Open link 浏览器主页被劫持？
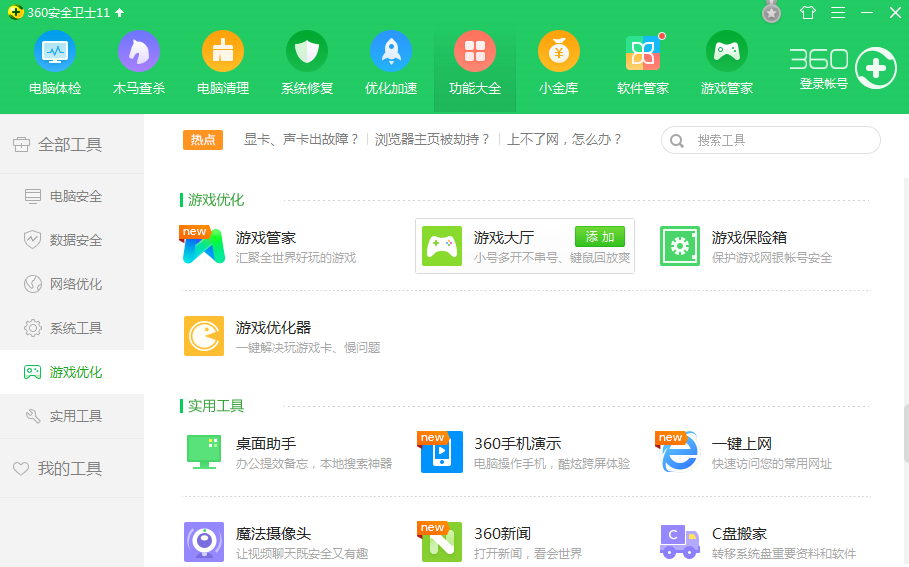 (x=433, y=140)
